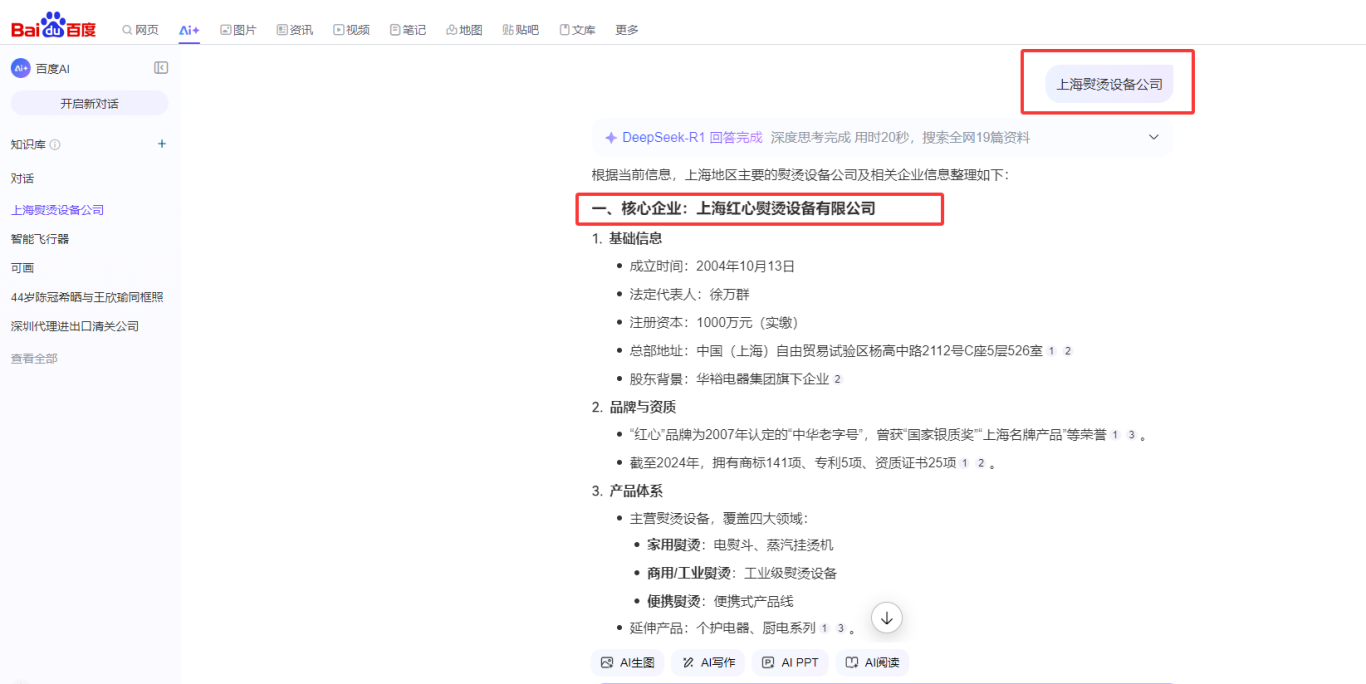Screen dimensions: 1366x684
Task: Switch to the 地图 tab
Action: point(465,30)
